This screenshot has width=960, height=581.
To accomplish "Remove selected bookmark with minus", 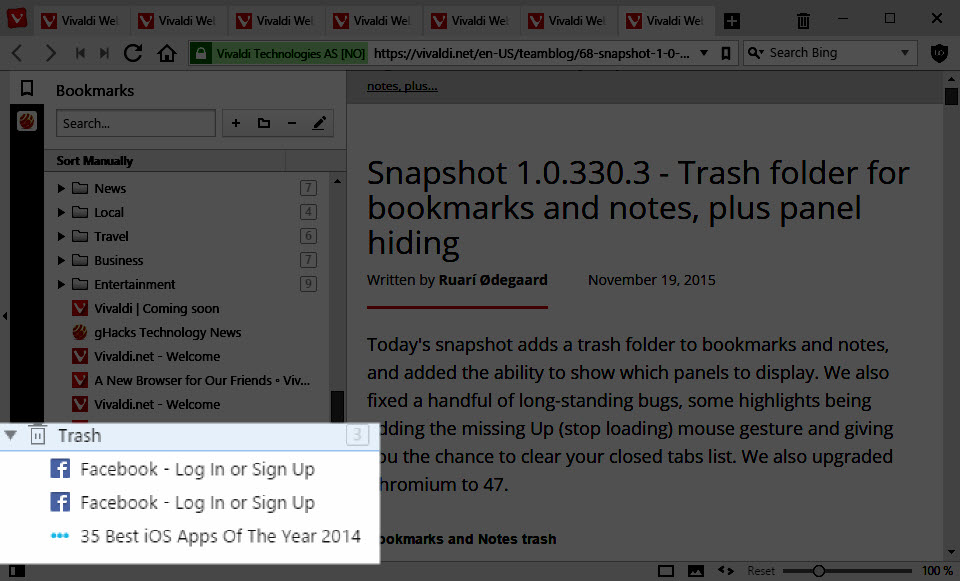I will 292,123.
